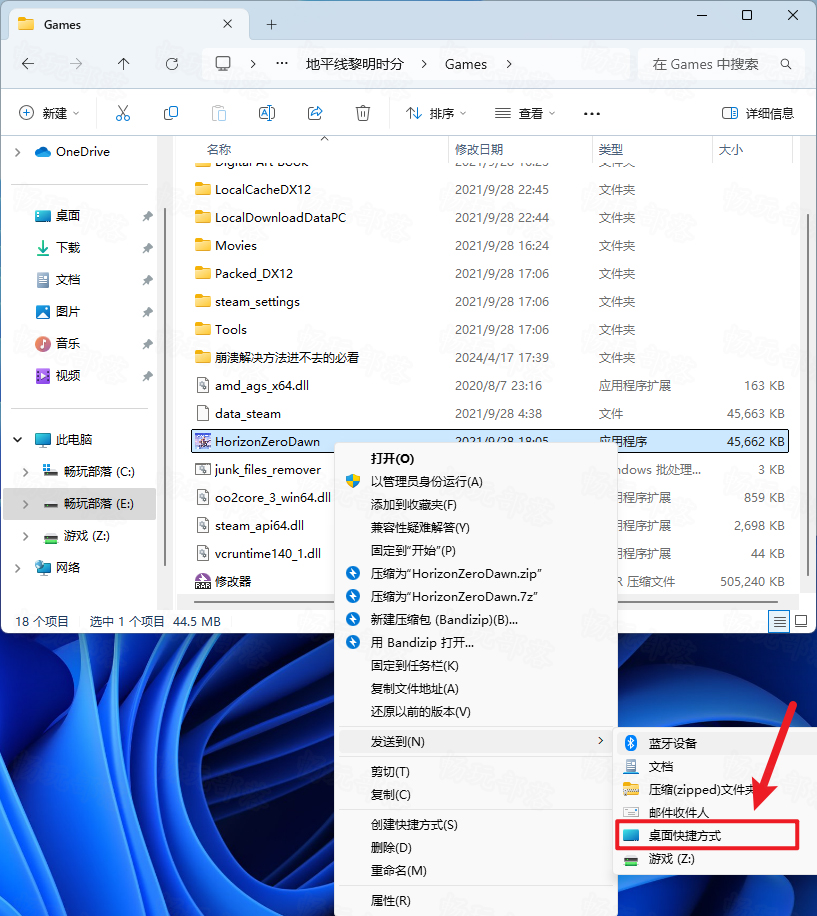Add a new tab with plus button
The width and height of the screenshot is (817, 916).
[272, 25]
